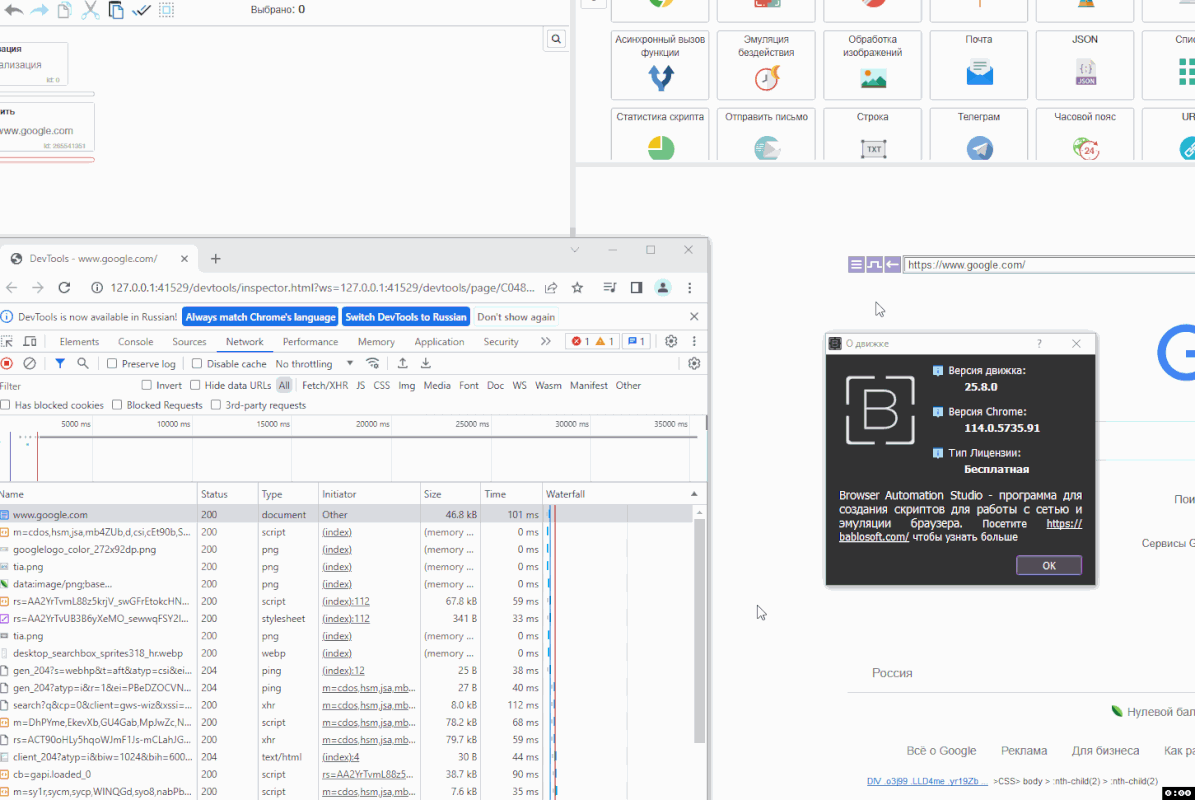Open the Строка module

[x=873, y=135]
